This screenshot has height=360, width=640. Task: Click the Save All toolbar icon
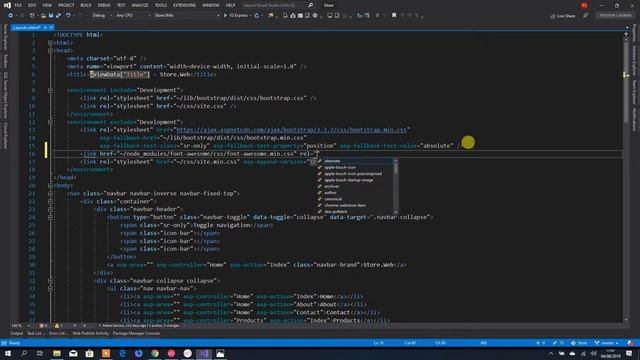pos(58,16)
